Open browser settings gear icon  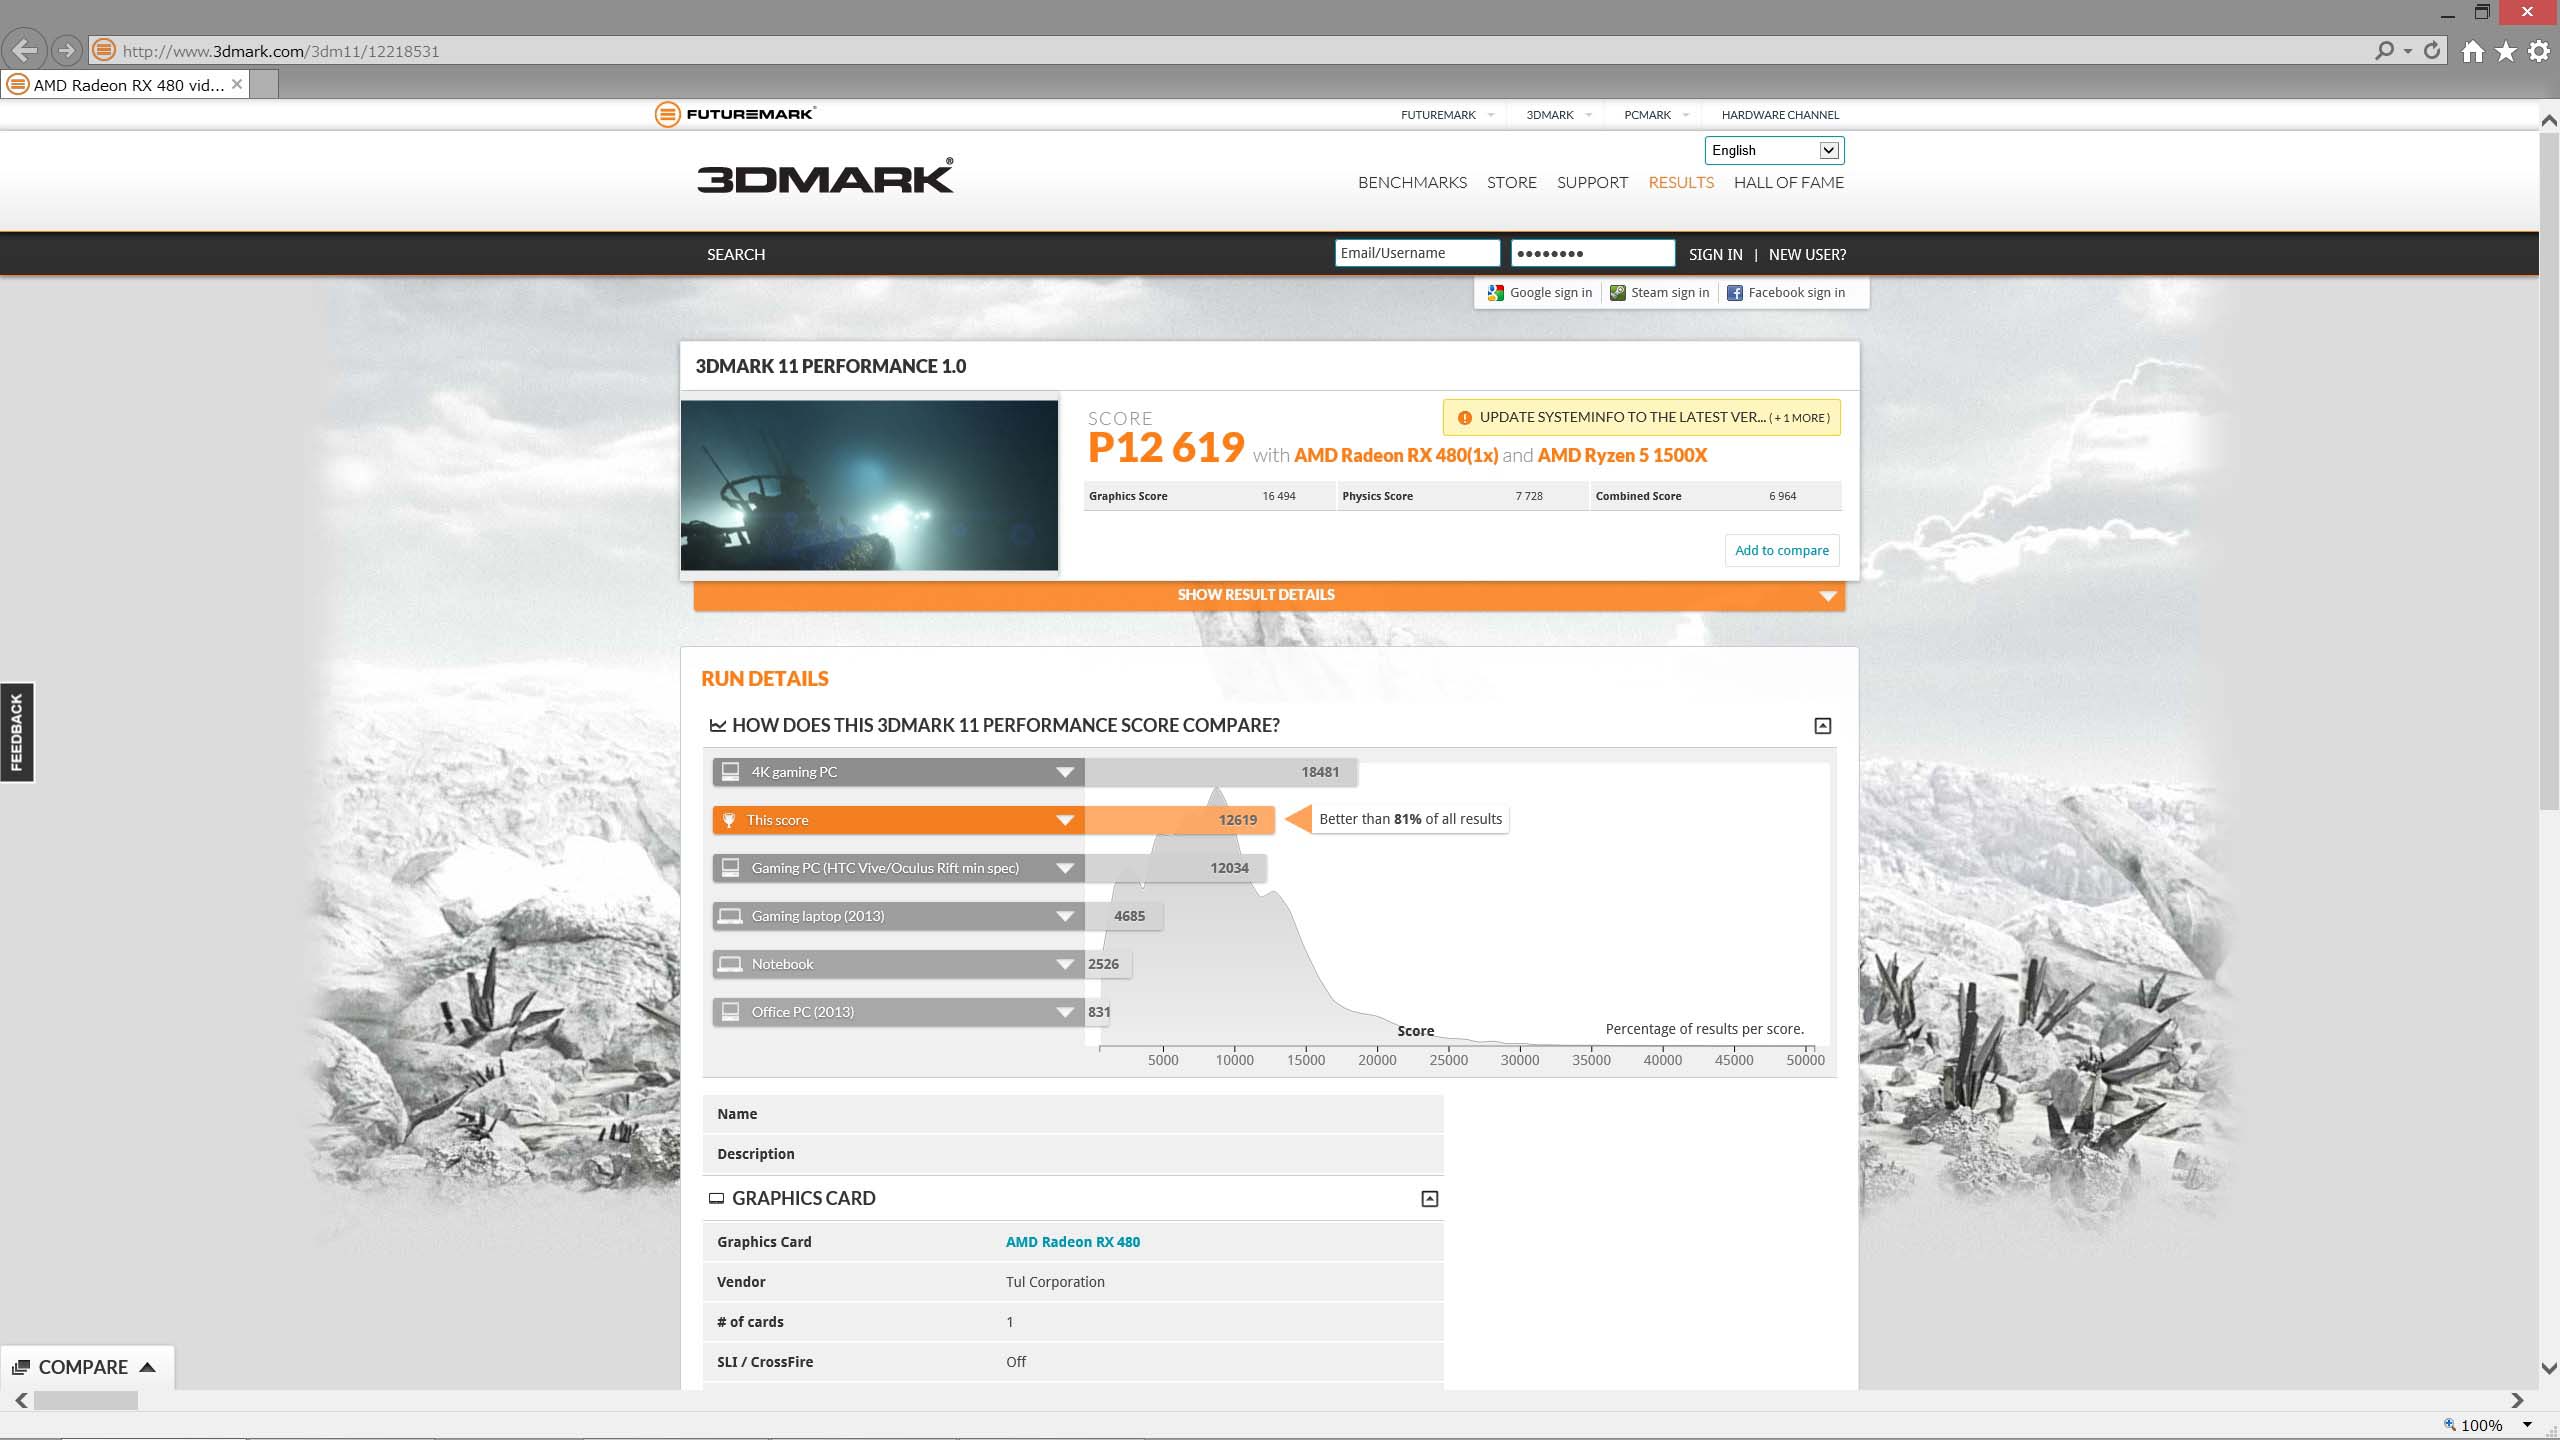click(x=2539, y=51)
